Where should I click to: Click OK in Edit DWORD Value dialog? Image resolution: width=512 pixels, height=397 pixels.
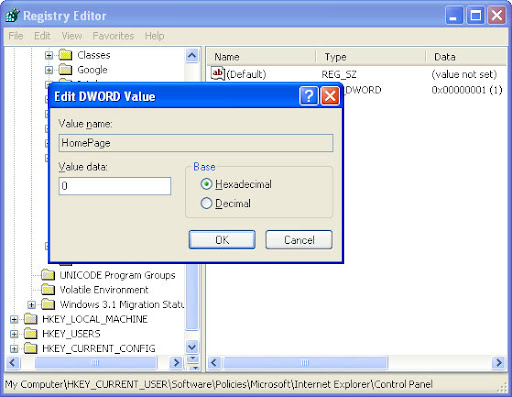coord(222,240)
